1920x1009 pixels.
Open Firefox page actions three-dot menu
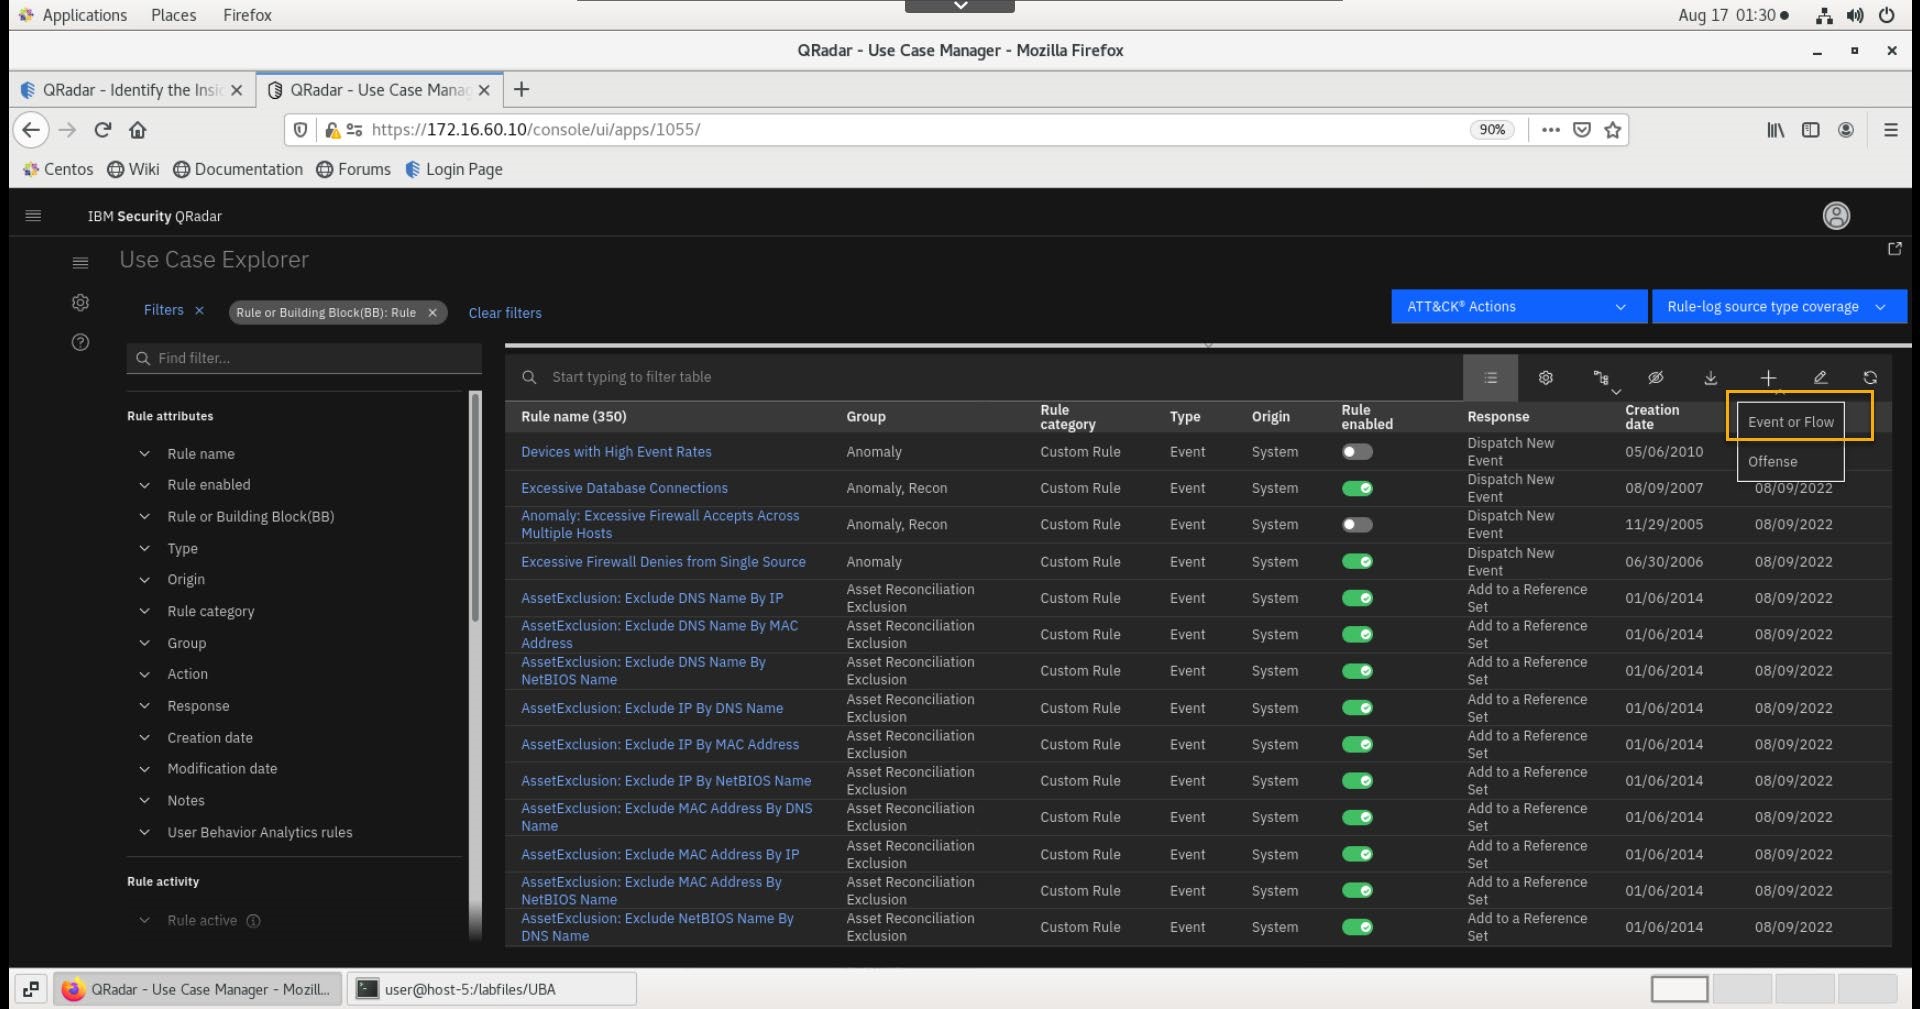click(1551, 130)
